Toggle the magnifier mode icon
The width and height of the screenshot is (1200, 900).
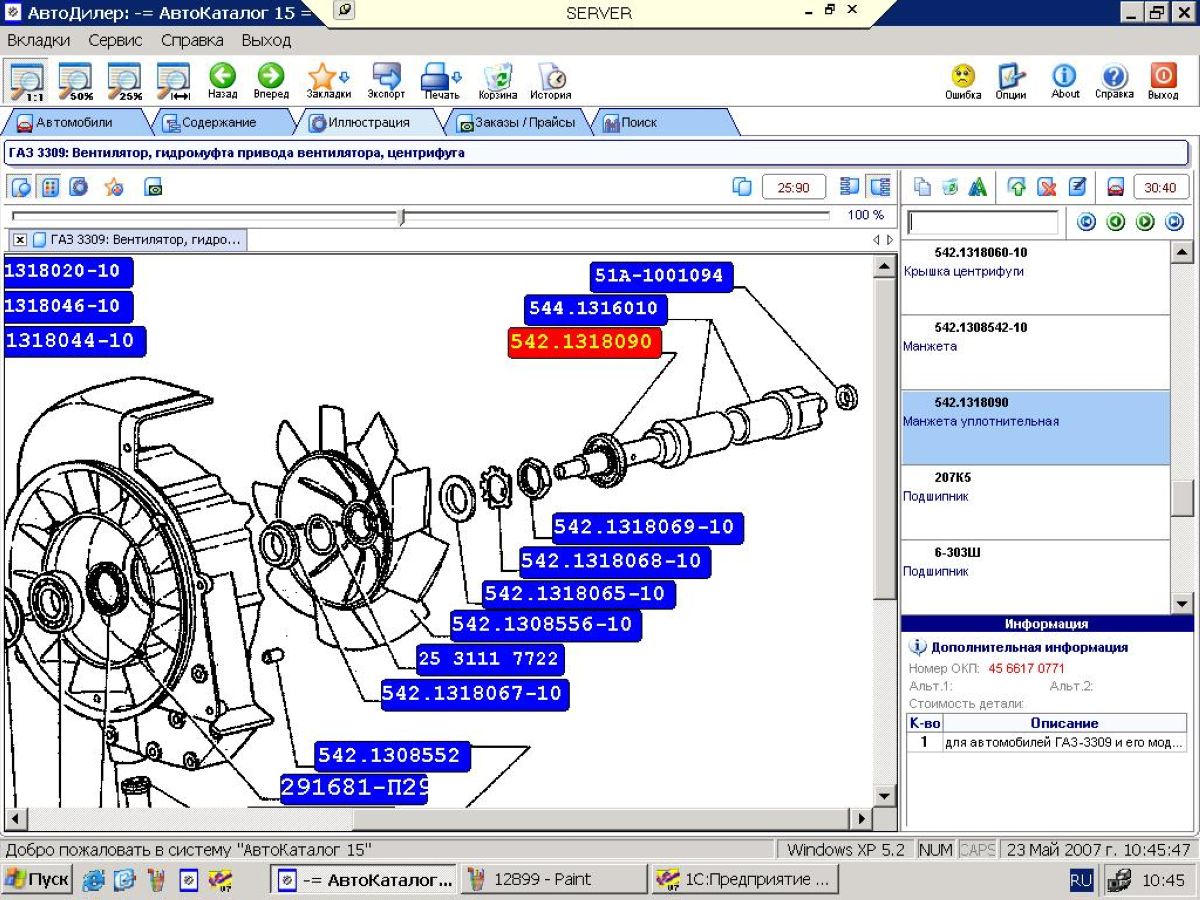click(21, 187)
